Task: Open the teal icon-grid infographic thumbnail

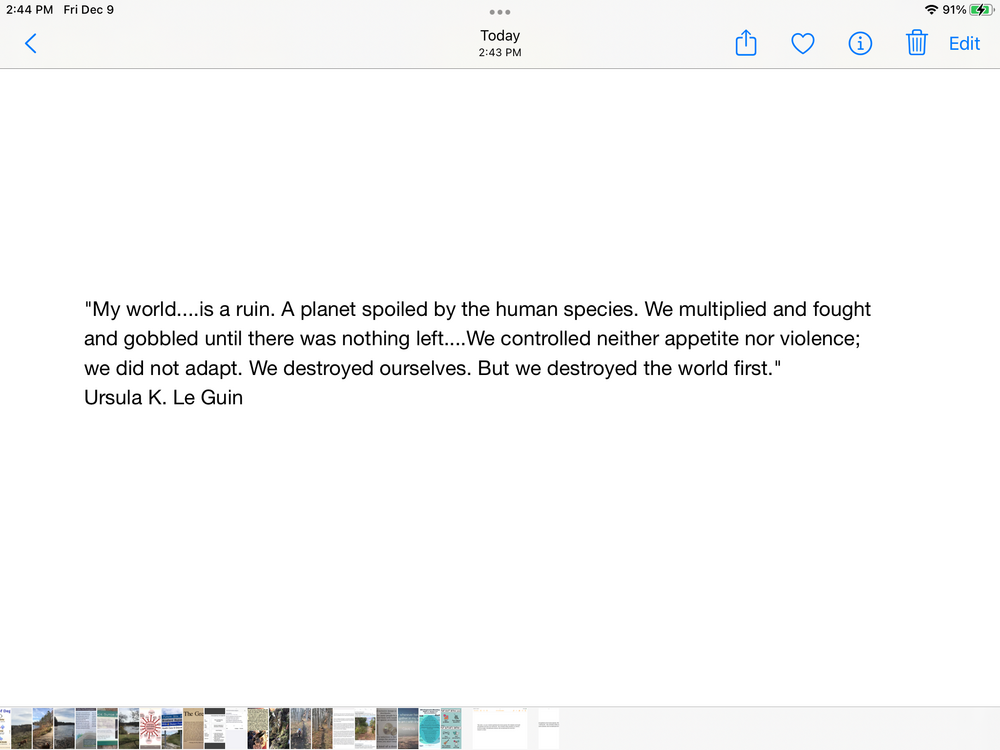Action: (x=451, y=728)
